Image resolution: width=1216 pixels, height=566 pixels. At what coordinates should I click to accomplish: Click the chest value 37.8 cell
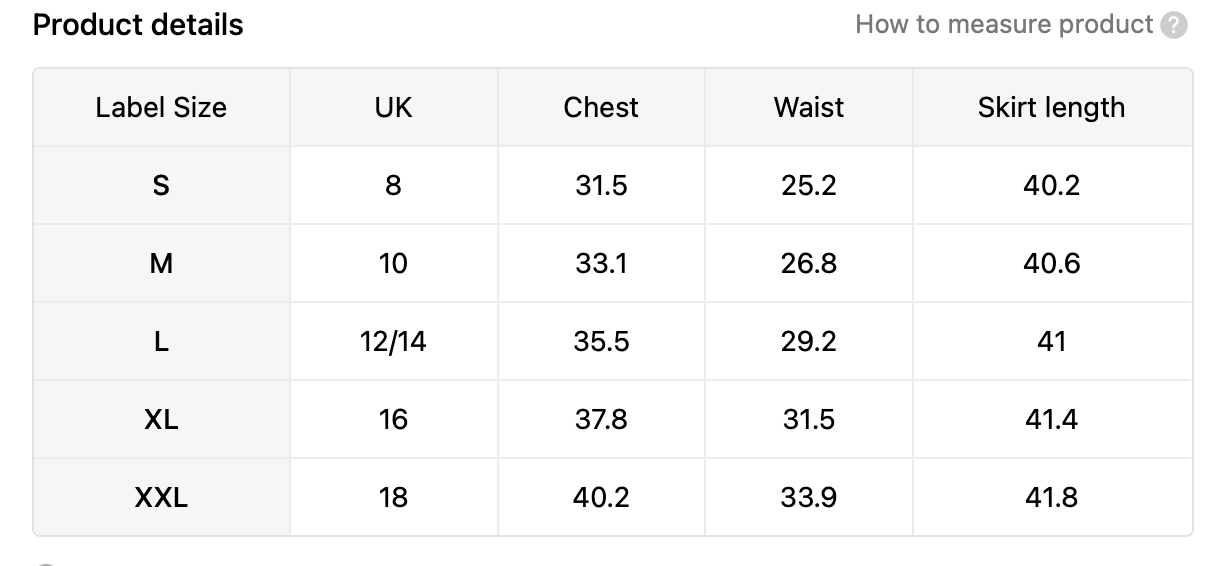point(601,419)
